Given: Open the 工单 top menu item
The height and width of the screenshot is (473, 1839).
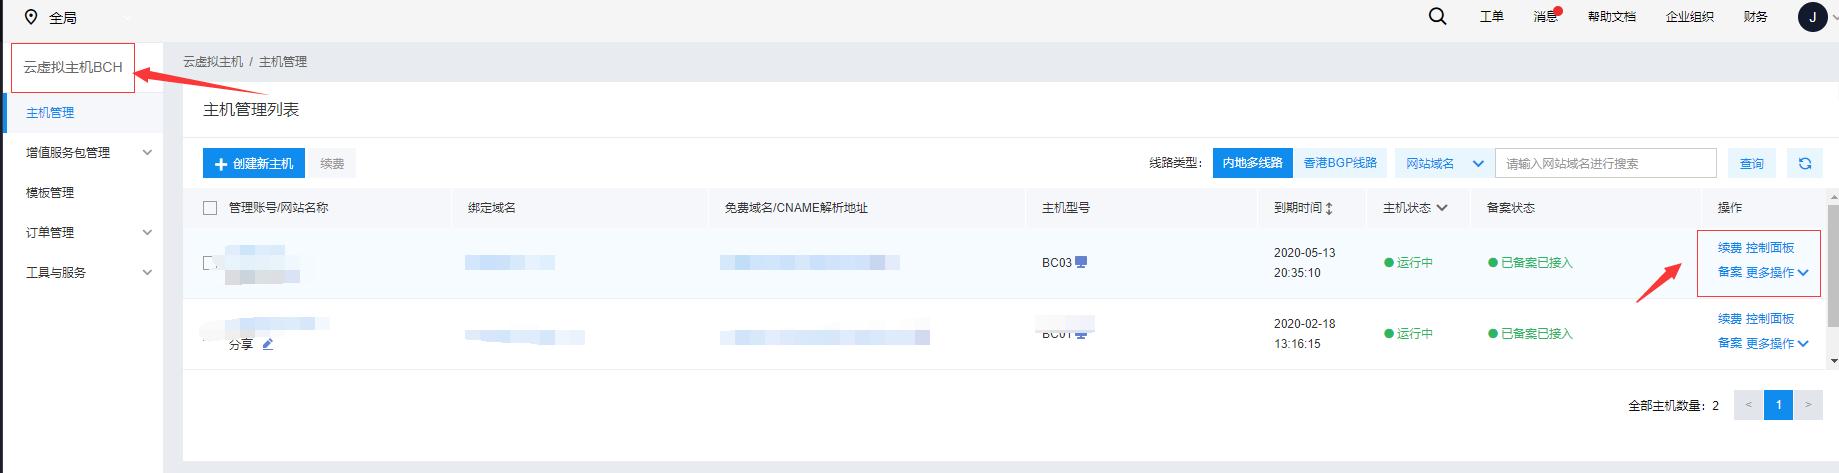Looking at the screenshot, I should tap(1491, 17).
